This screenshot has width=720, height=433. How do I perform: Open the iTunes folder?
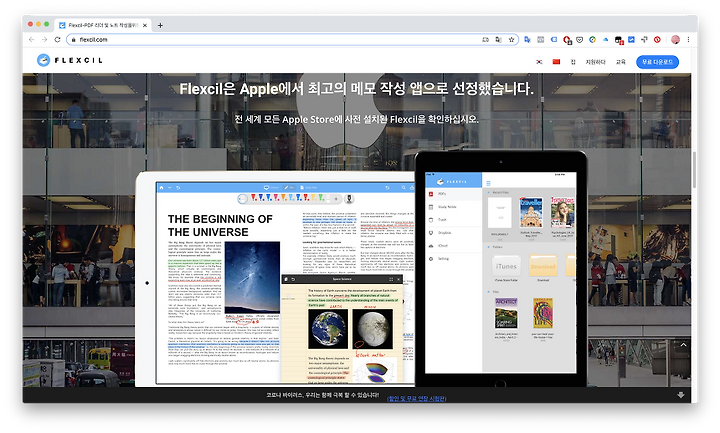tap(506, 266)
